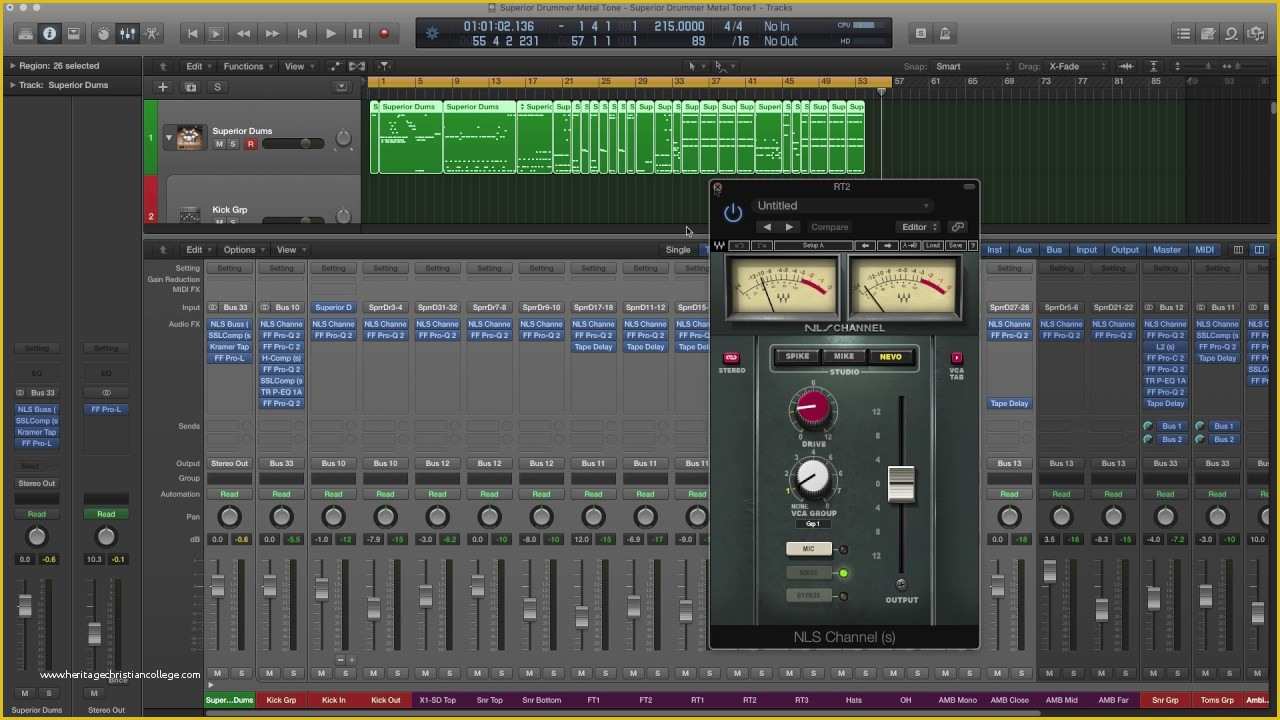Open the Media Browser icon
The height and width of the screenshot is (720, 1280).
(x=1256, y=33)
